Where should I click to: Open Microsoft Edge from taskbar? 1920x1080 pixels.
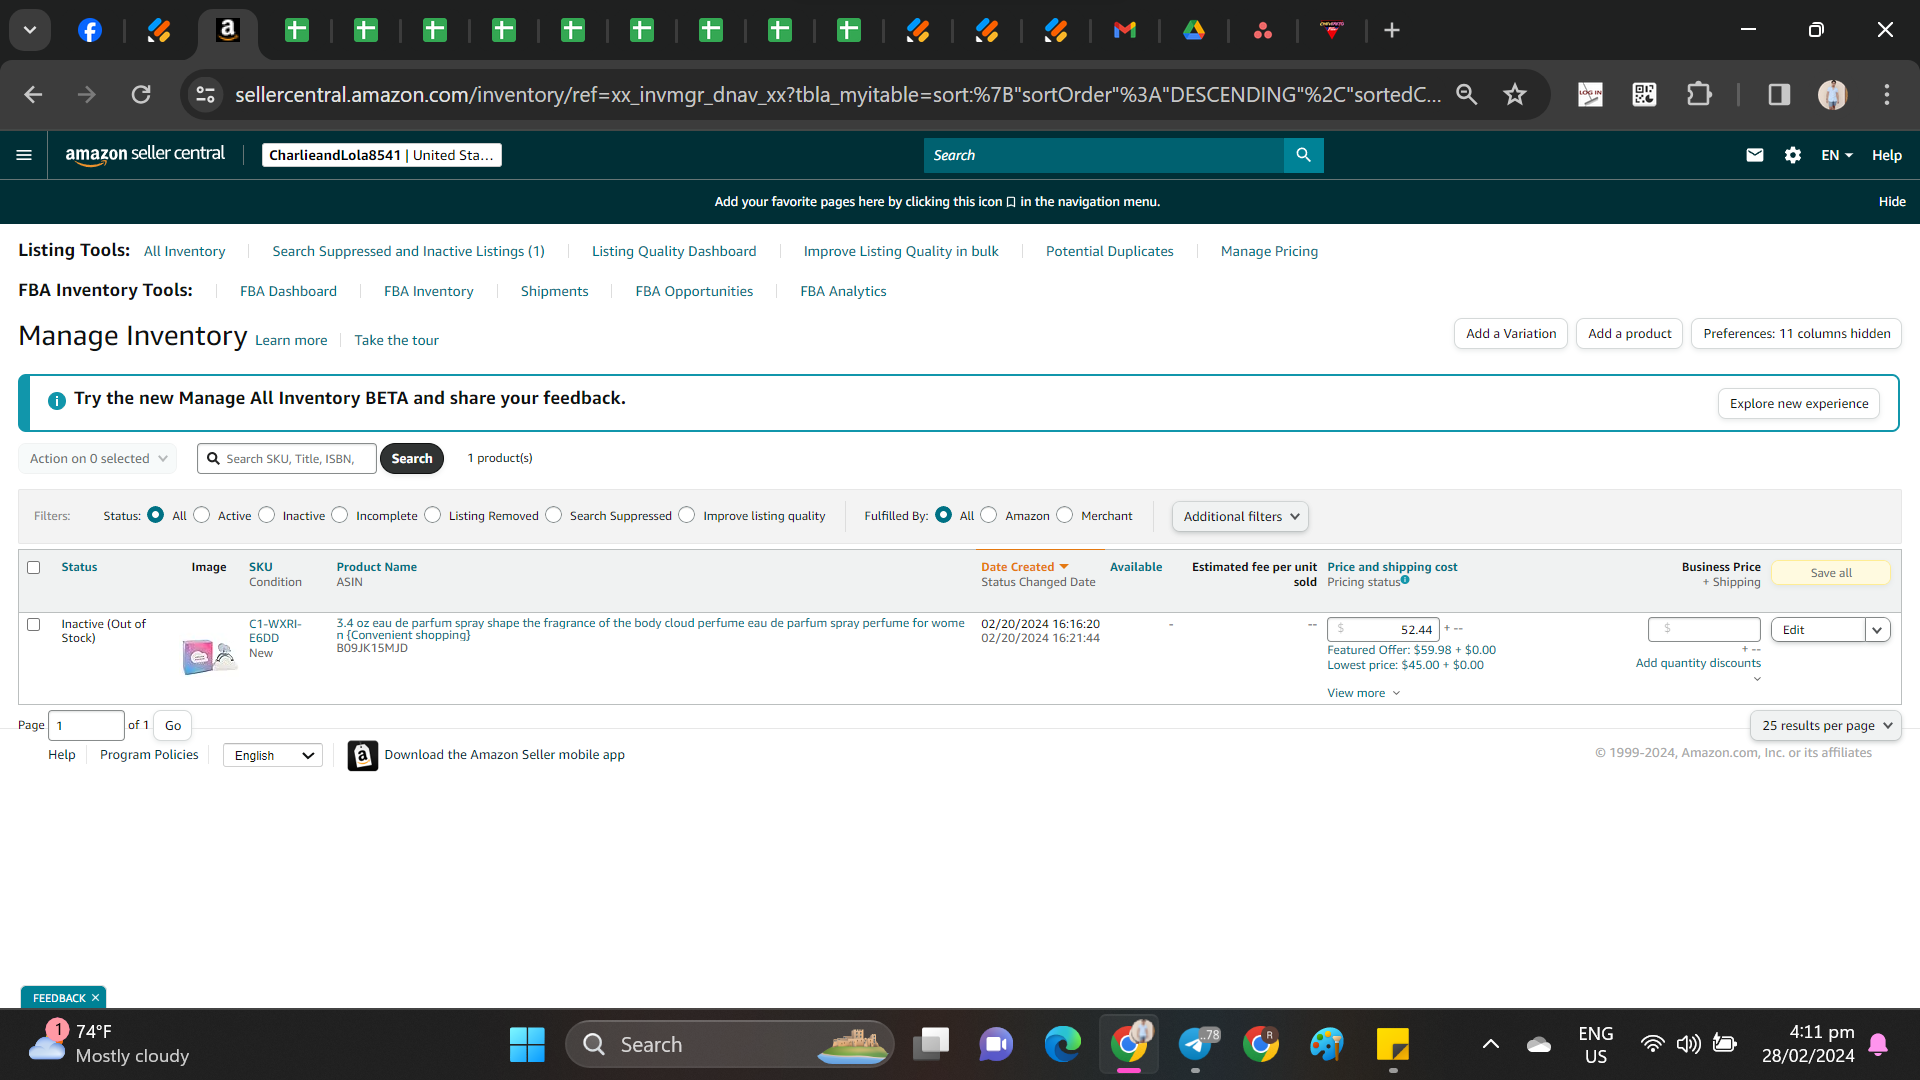pos(1062,1044)
